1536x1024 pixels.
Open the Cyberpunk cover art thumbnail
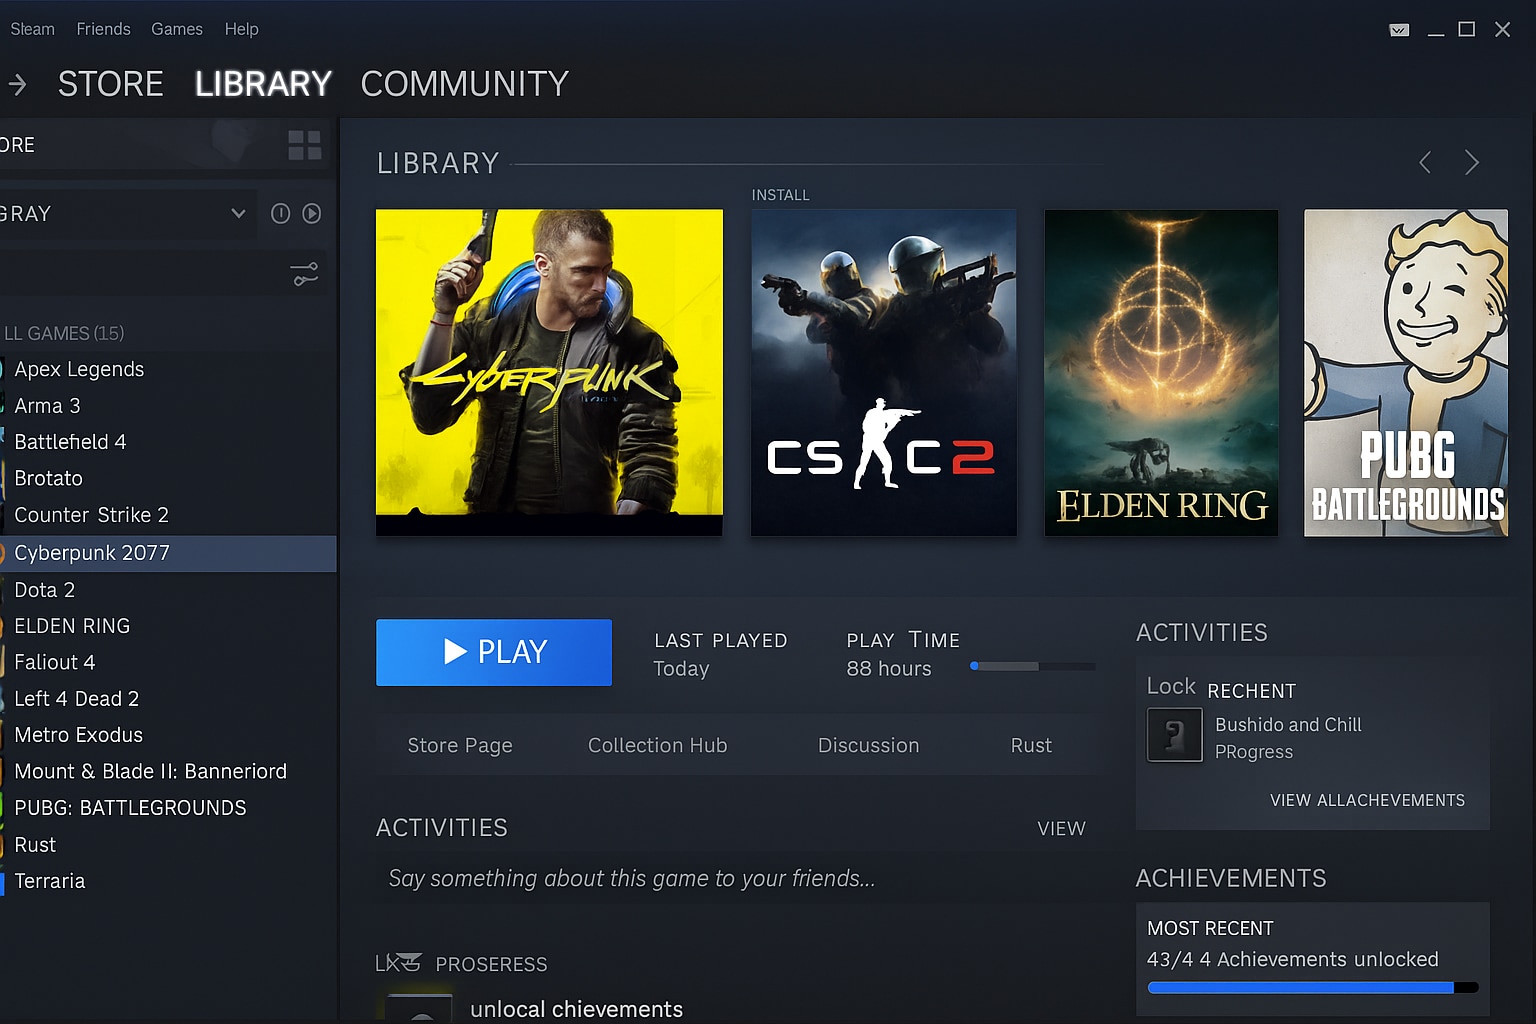click(549, 372)
